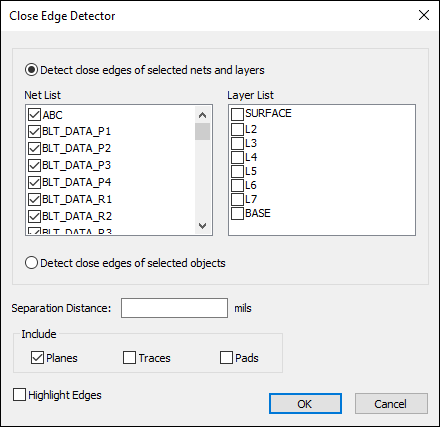Click the BLT_DATA_R2 net name text

(77, 216)
